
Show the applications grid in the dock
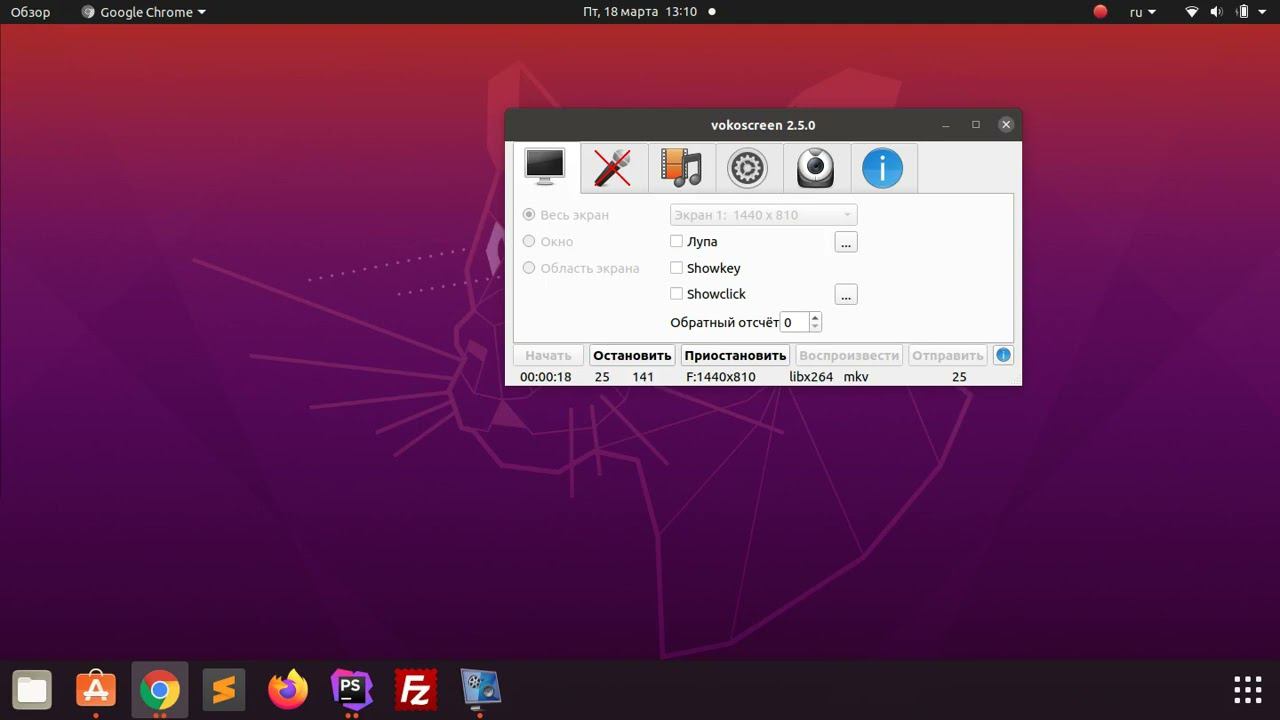pyautogui.click(x=1248, y=690)
